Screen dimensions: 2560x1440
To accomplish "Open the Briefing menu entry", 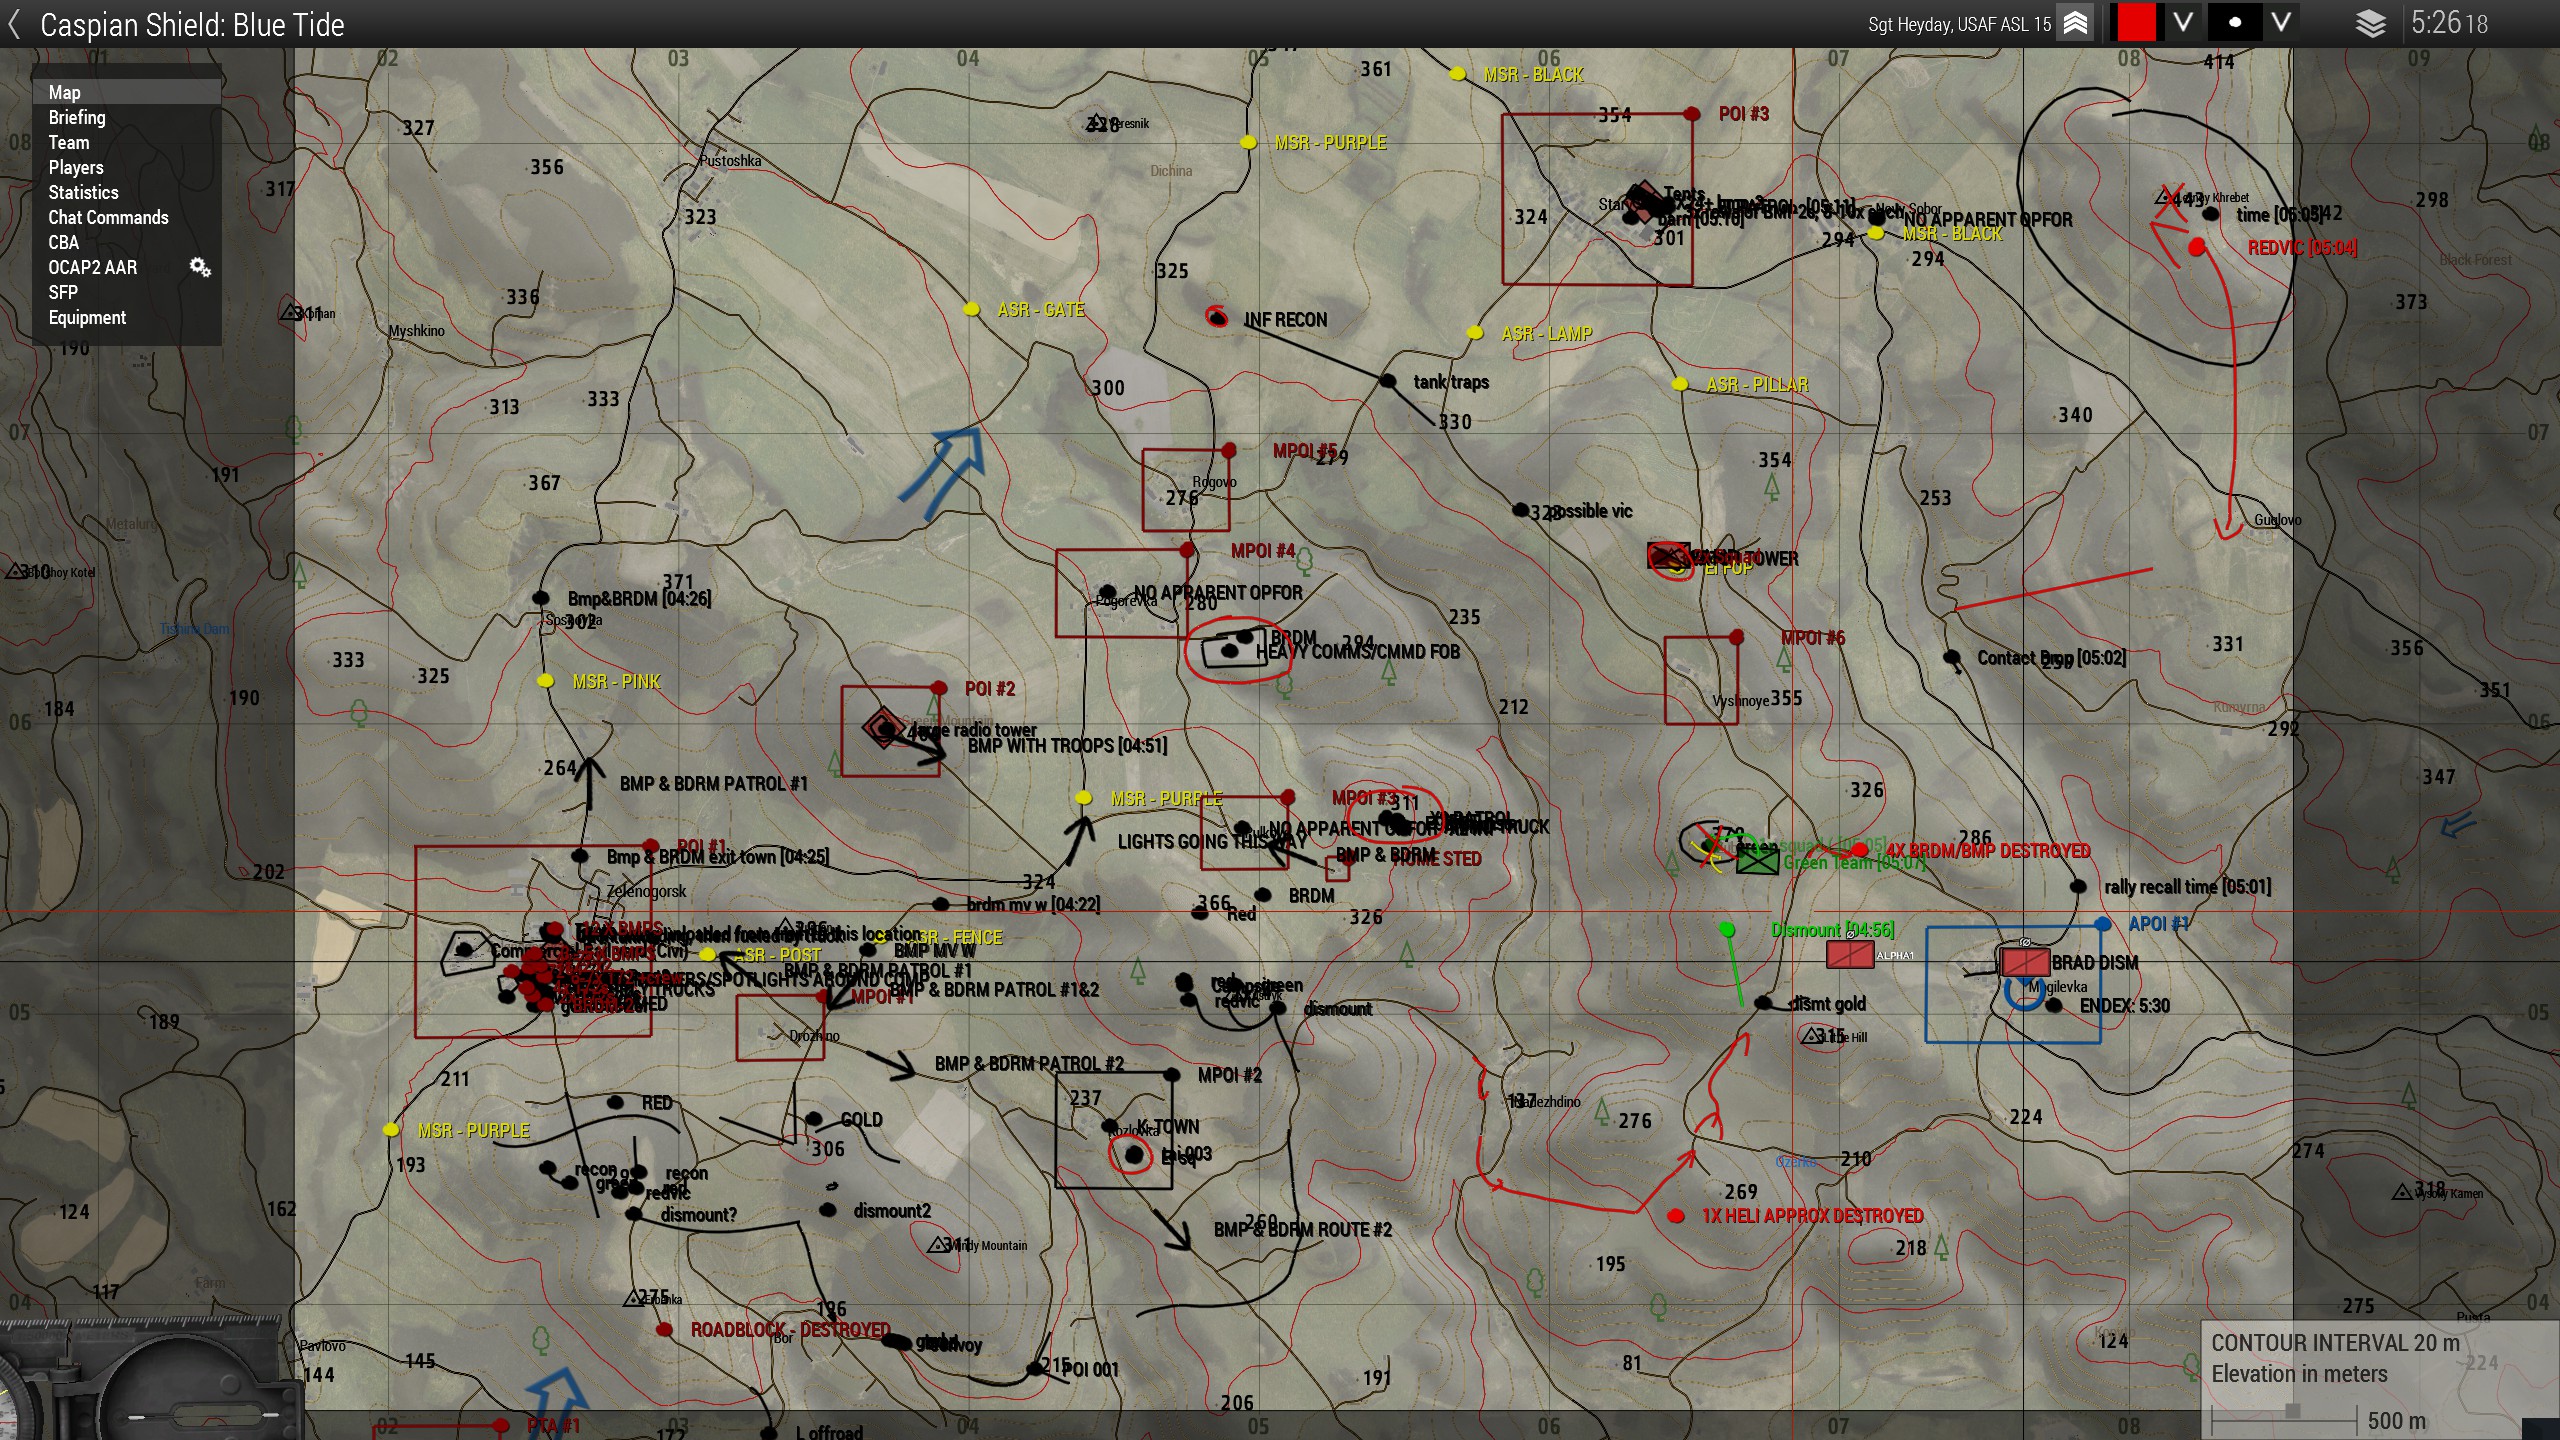I will point(77,117).
